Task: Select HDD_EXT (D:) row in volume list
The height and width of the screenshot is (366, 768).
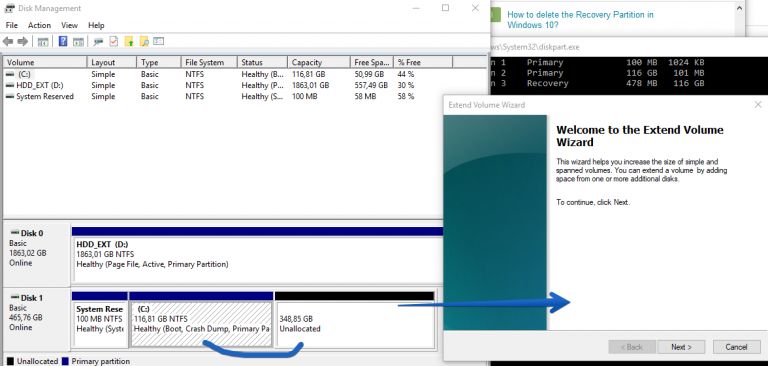Action: [223, 85]
